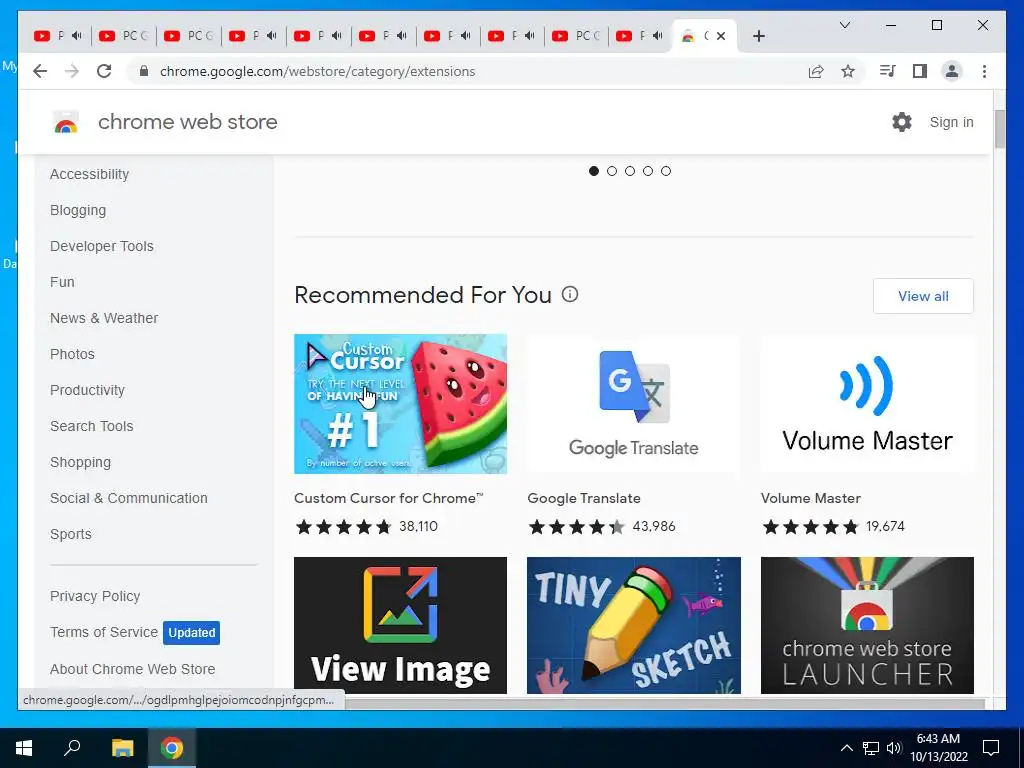Select the Search Tools category

pyautogui.click(x=91, y=426)
